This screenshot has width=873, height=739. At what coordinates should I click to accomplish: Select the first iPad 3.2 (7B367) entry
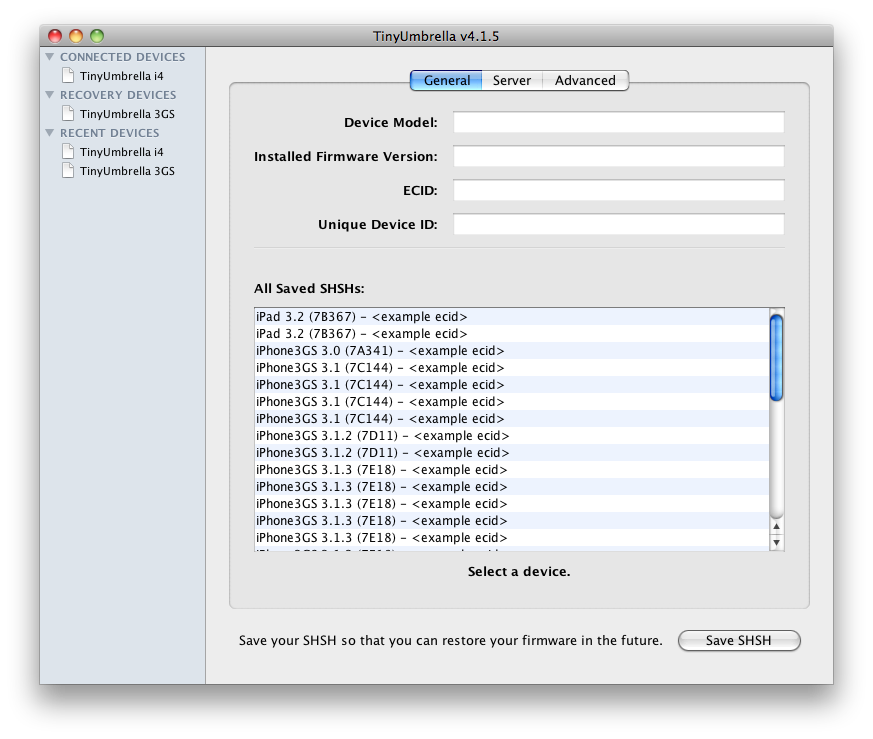tap(362, 317)
